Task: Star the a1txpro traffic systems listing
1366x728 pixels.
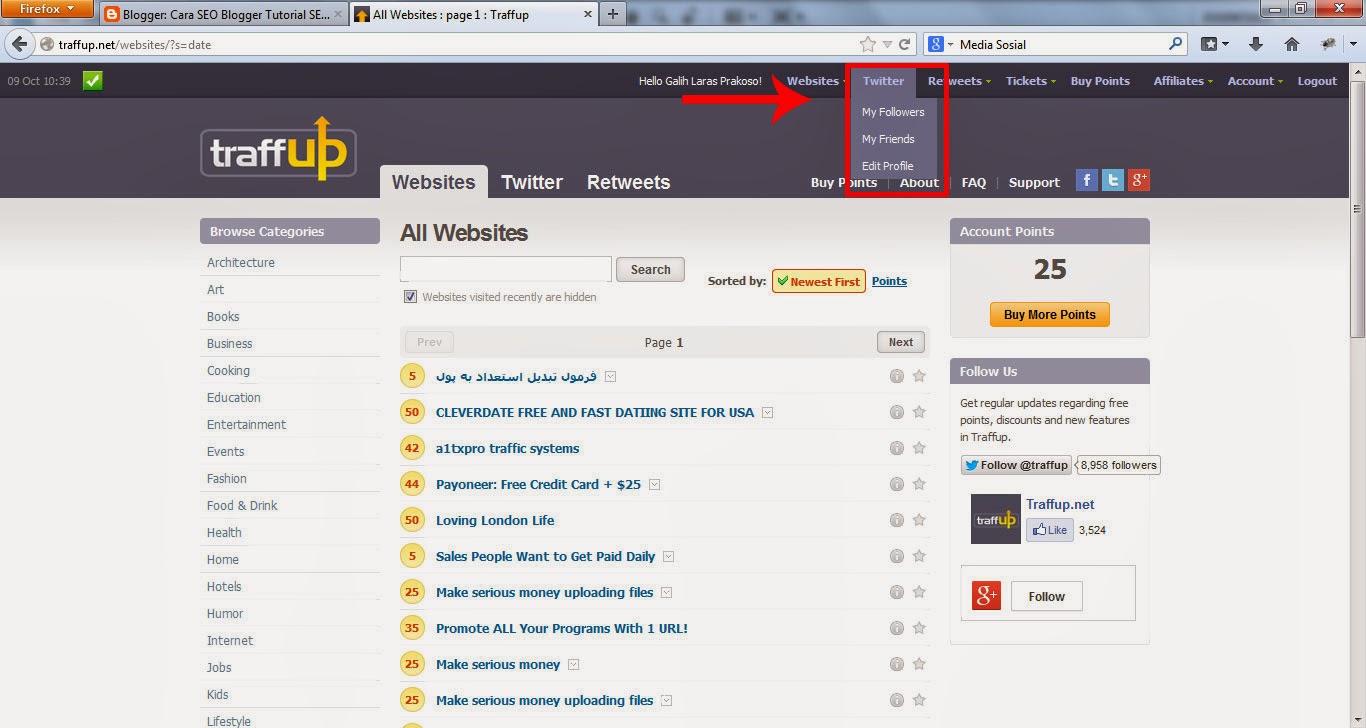Action: tap(919, 448)
